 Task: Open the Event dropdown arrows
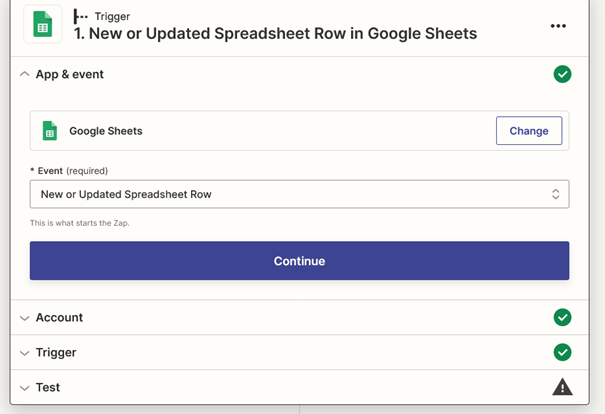(x=555, y=194)
